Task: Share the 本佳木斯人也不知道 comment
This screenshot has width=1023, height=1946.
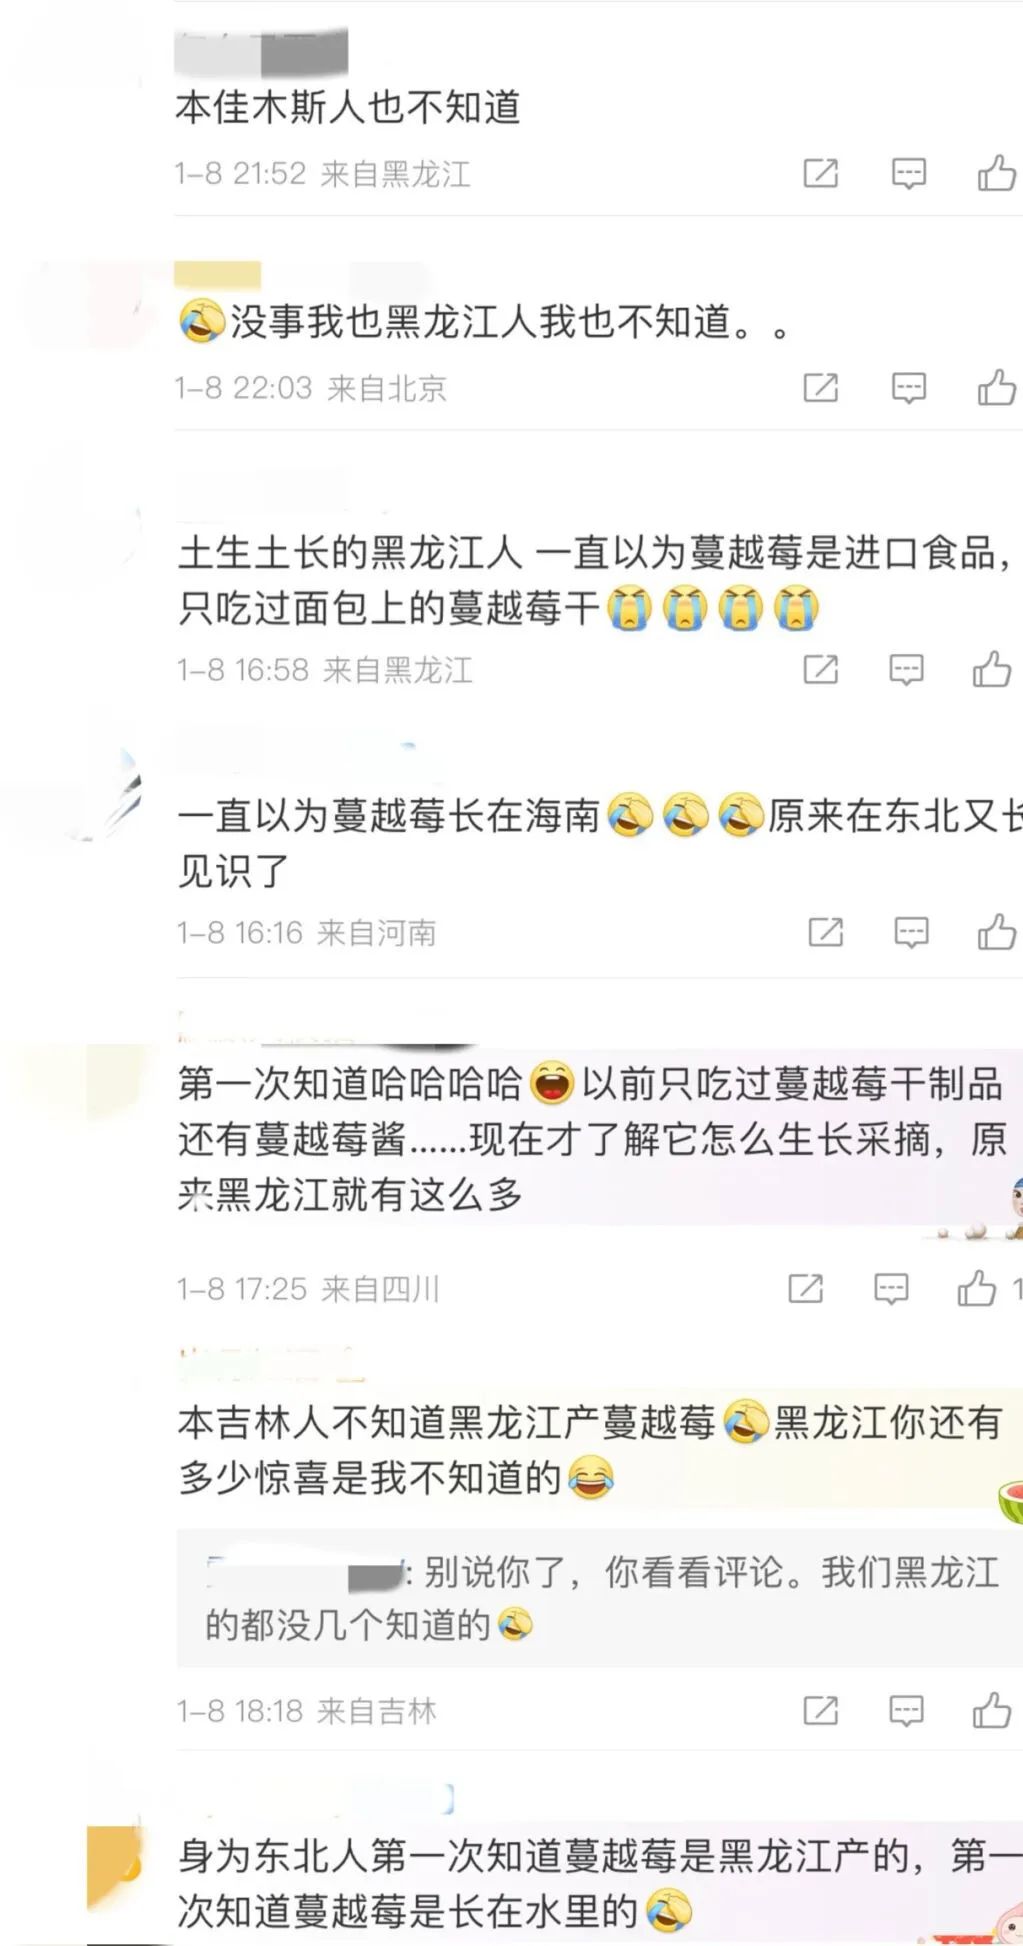Action: (821, 174)
